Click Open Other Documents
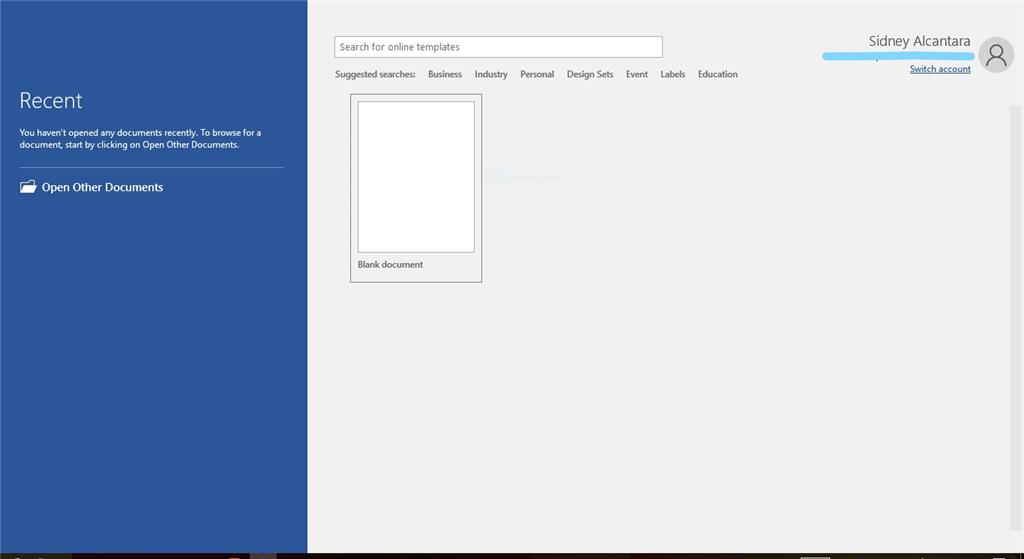Viewport: 1024px width, 559px height. (x=91, y=187)
